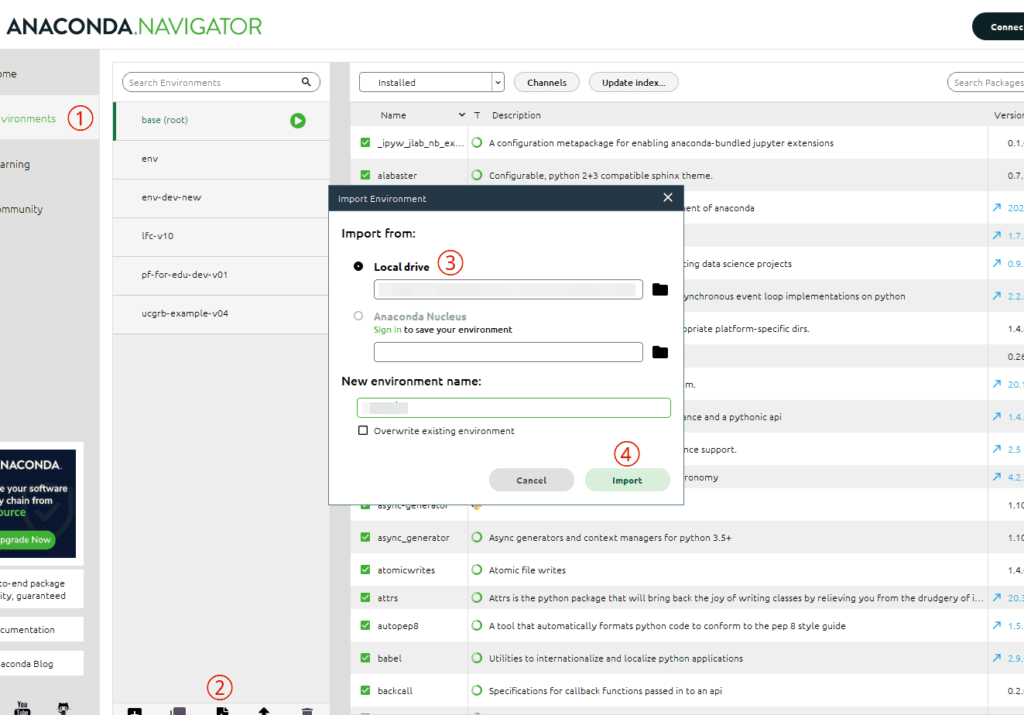The image size is (1024, 715).
Task: Click green play button on base (root)
Action: click(298, 120)
